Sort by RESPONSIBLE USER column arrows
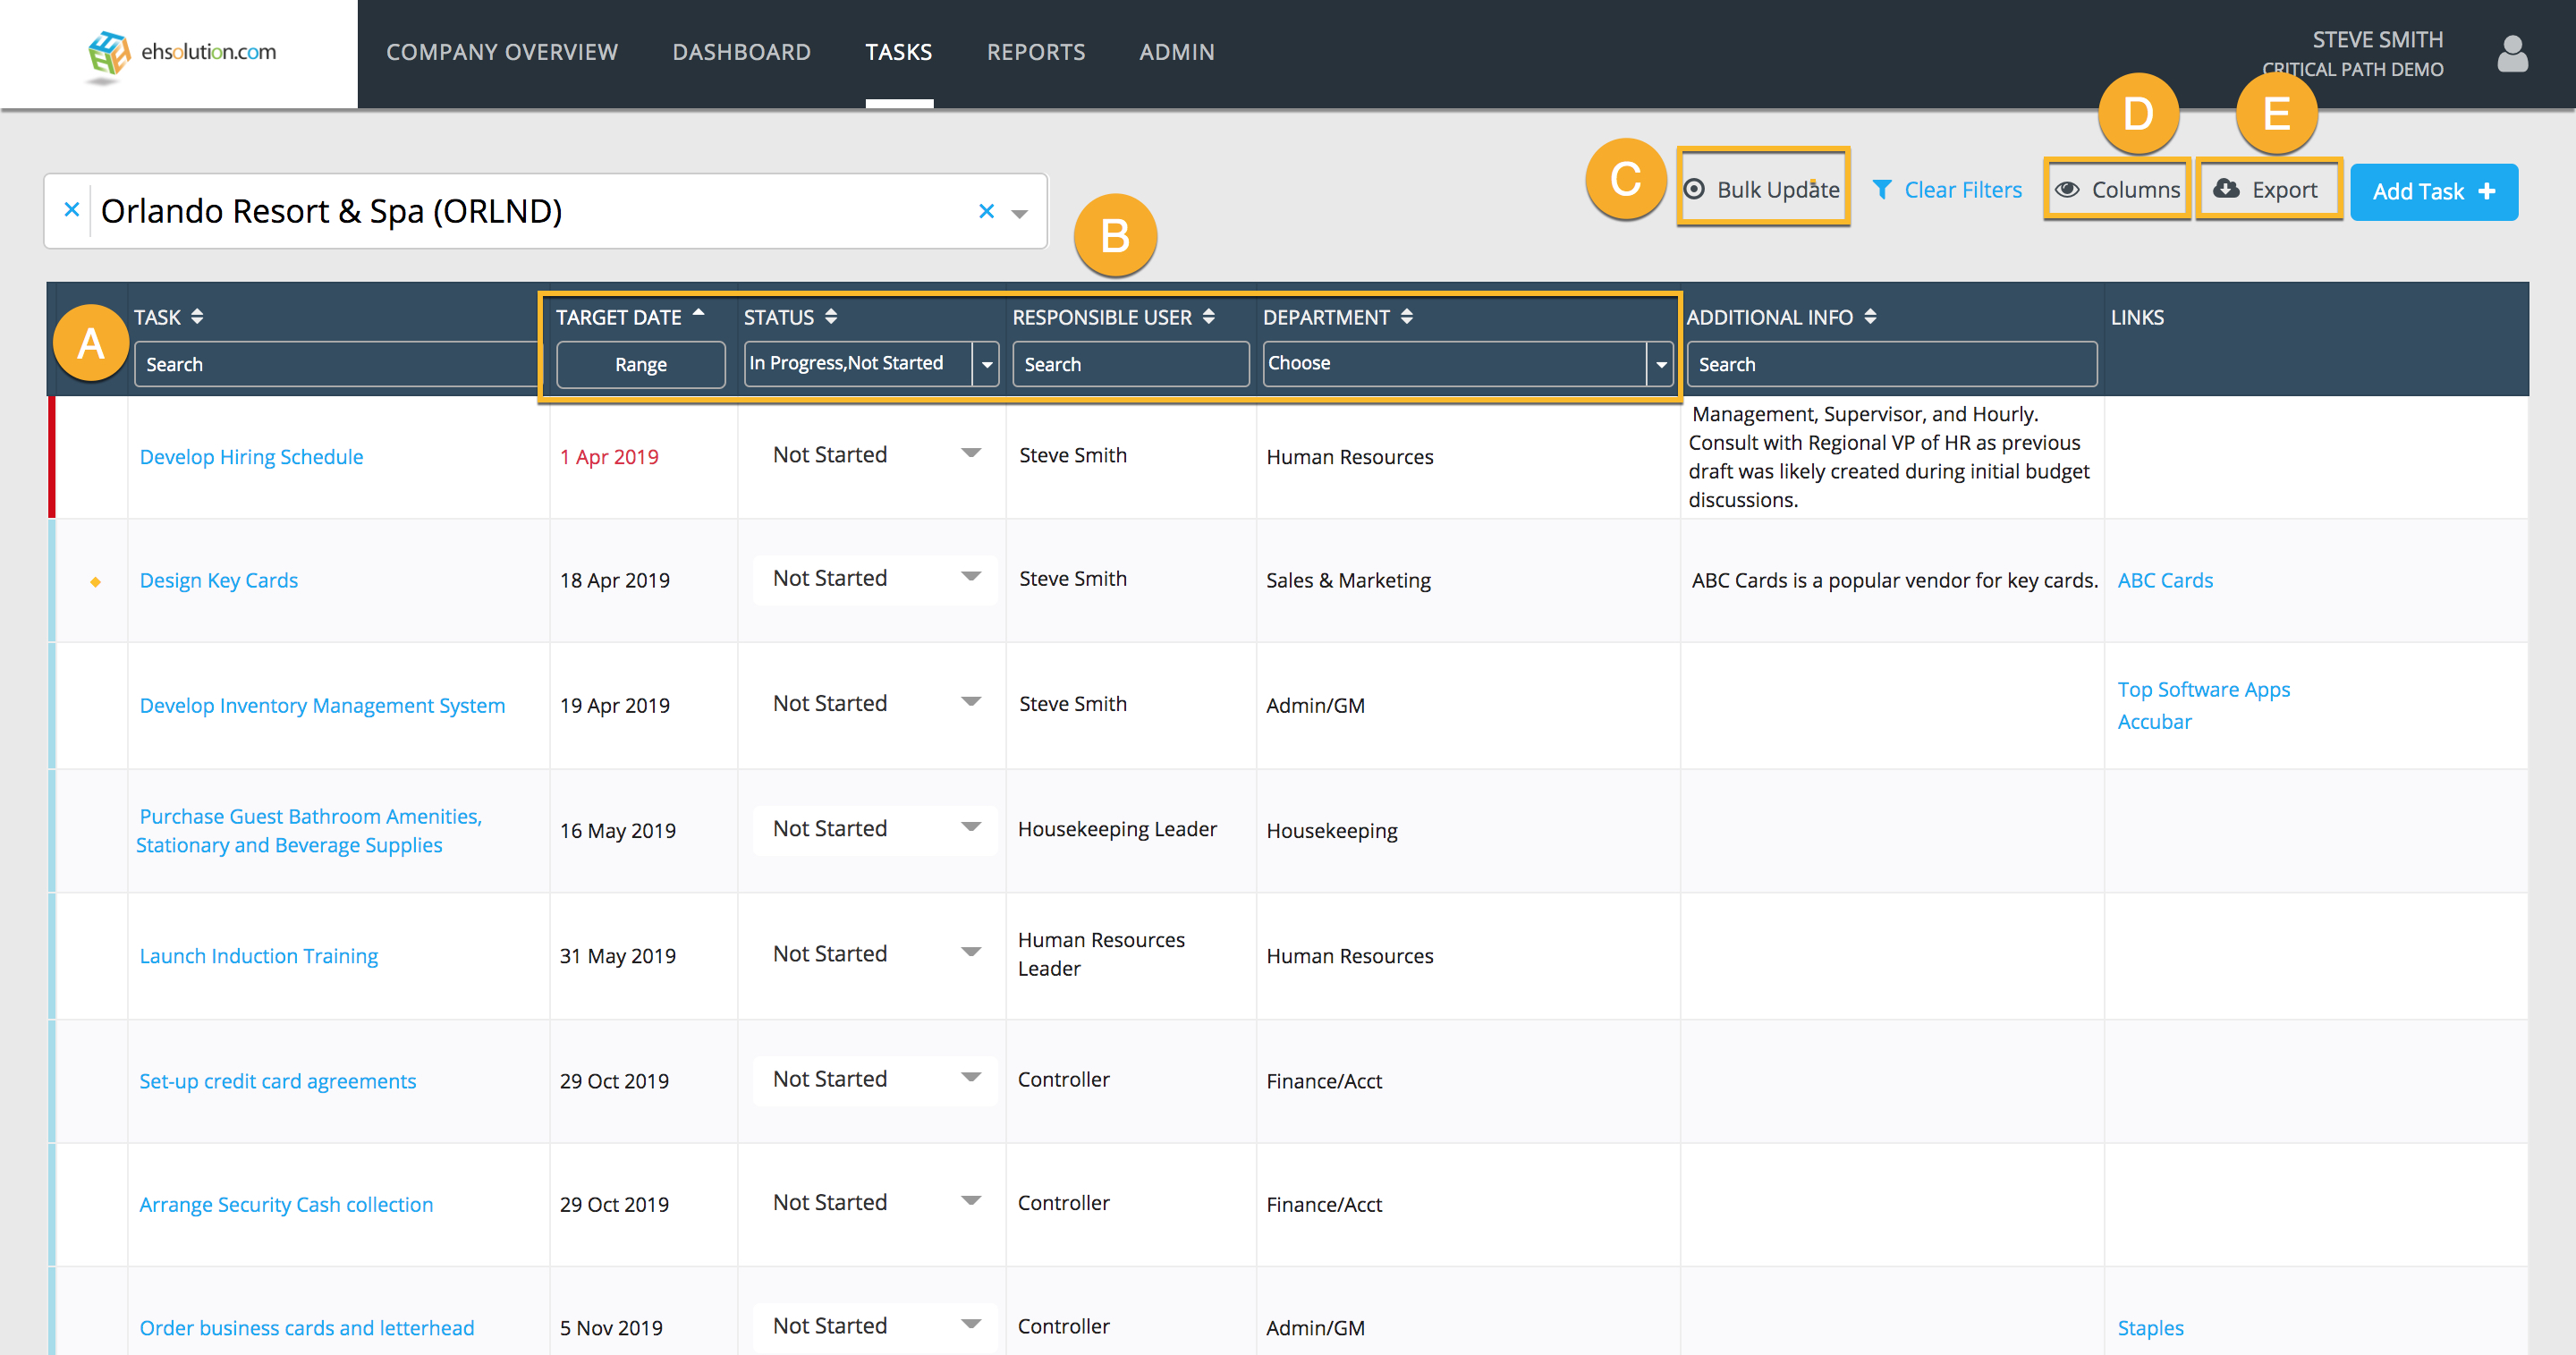Screen dimensions: 2576x1355 (x=1209, y=316)
